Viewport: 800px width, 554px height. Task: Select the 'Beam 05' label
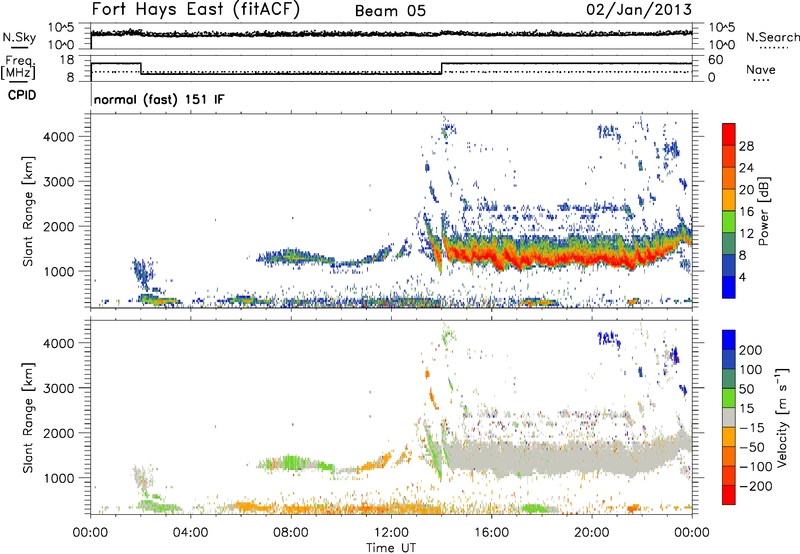(x=390, y=11)
